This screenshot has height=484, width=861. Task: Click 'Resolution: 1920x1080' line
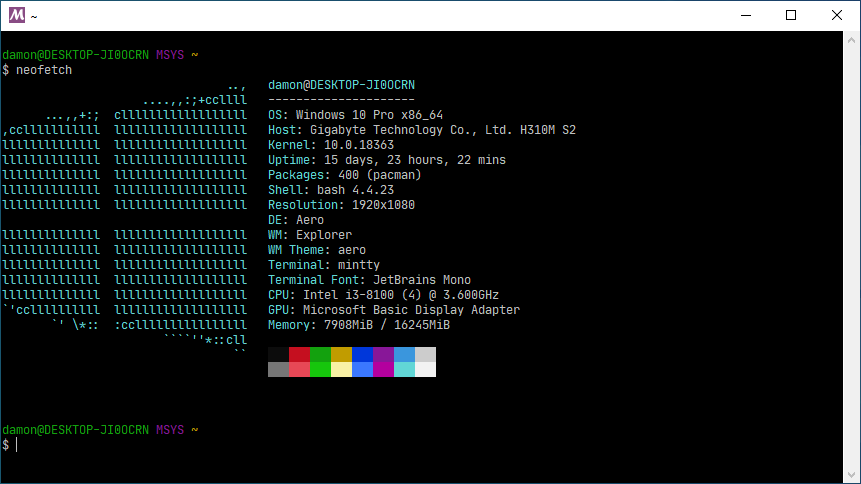point(341,205)
